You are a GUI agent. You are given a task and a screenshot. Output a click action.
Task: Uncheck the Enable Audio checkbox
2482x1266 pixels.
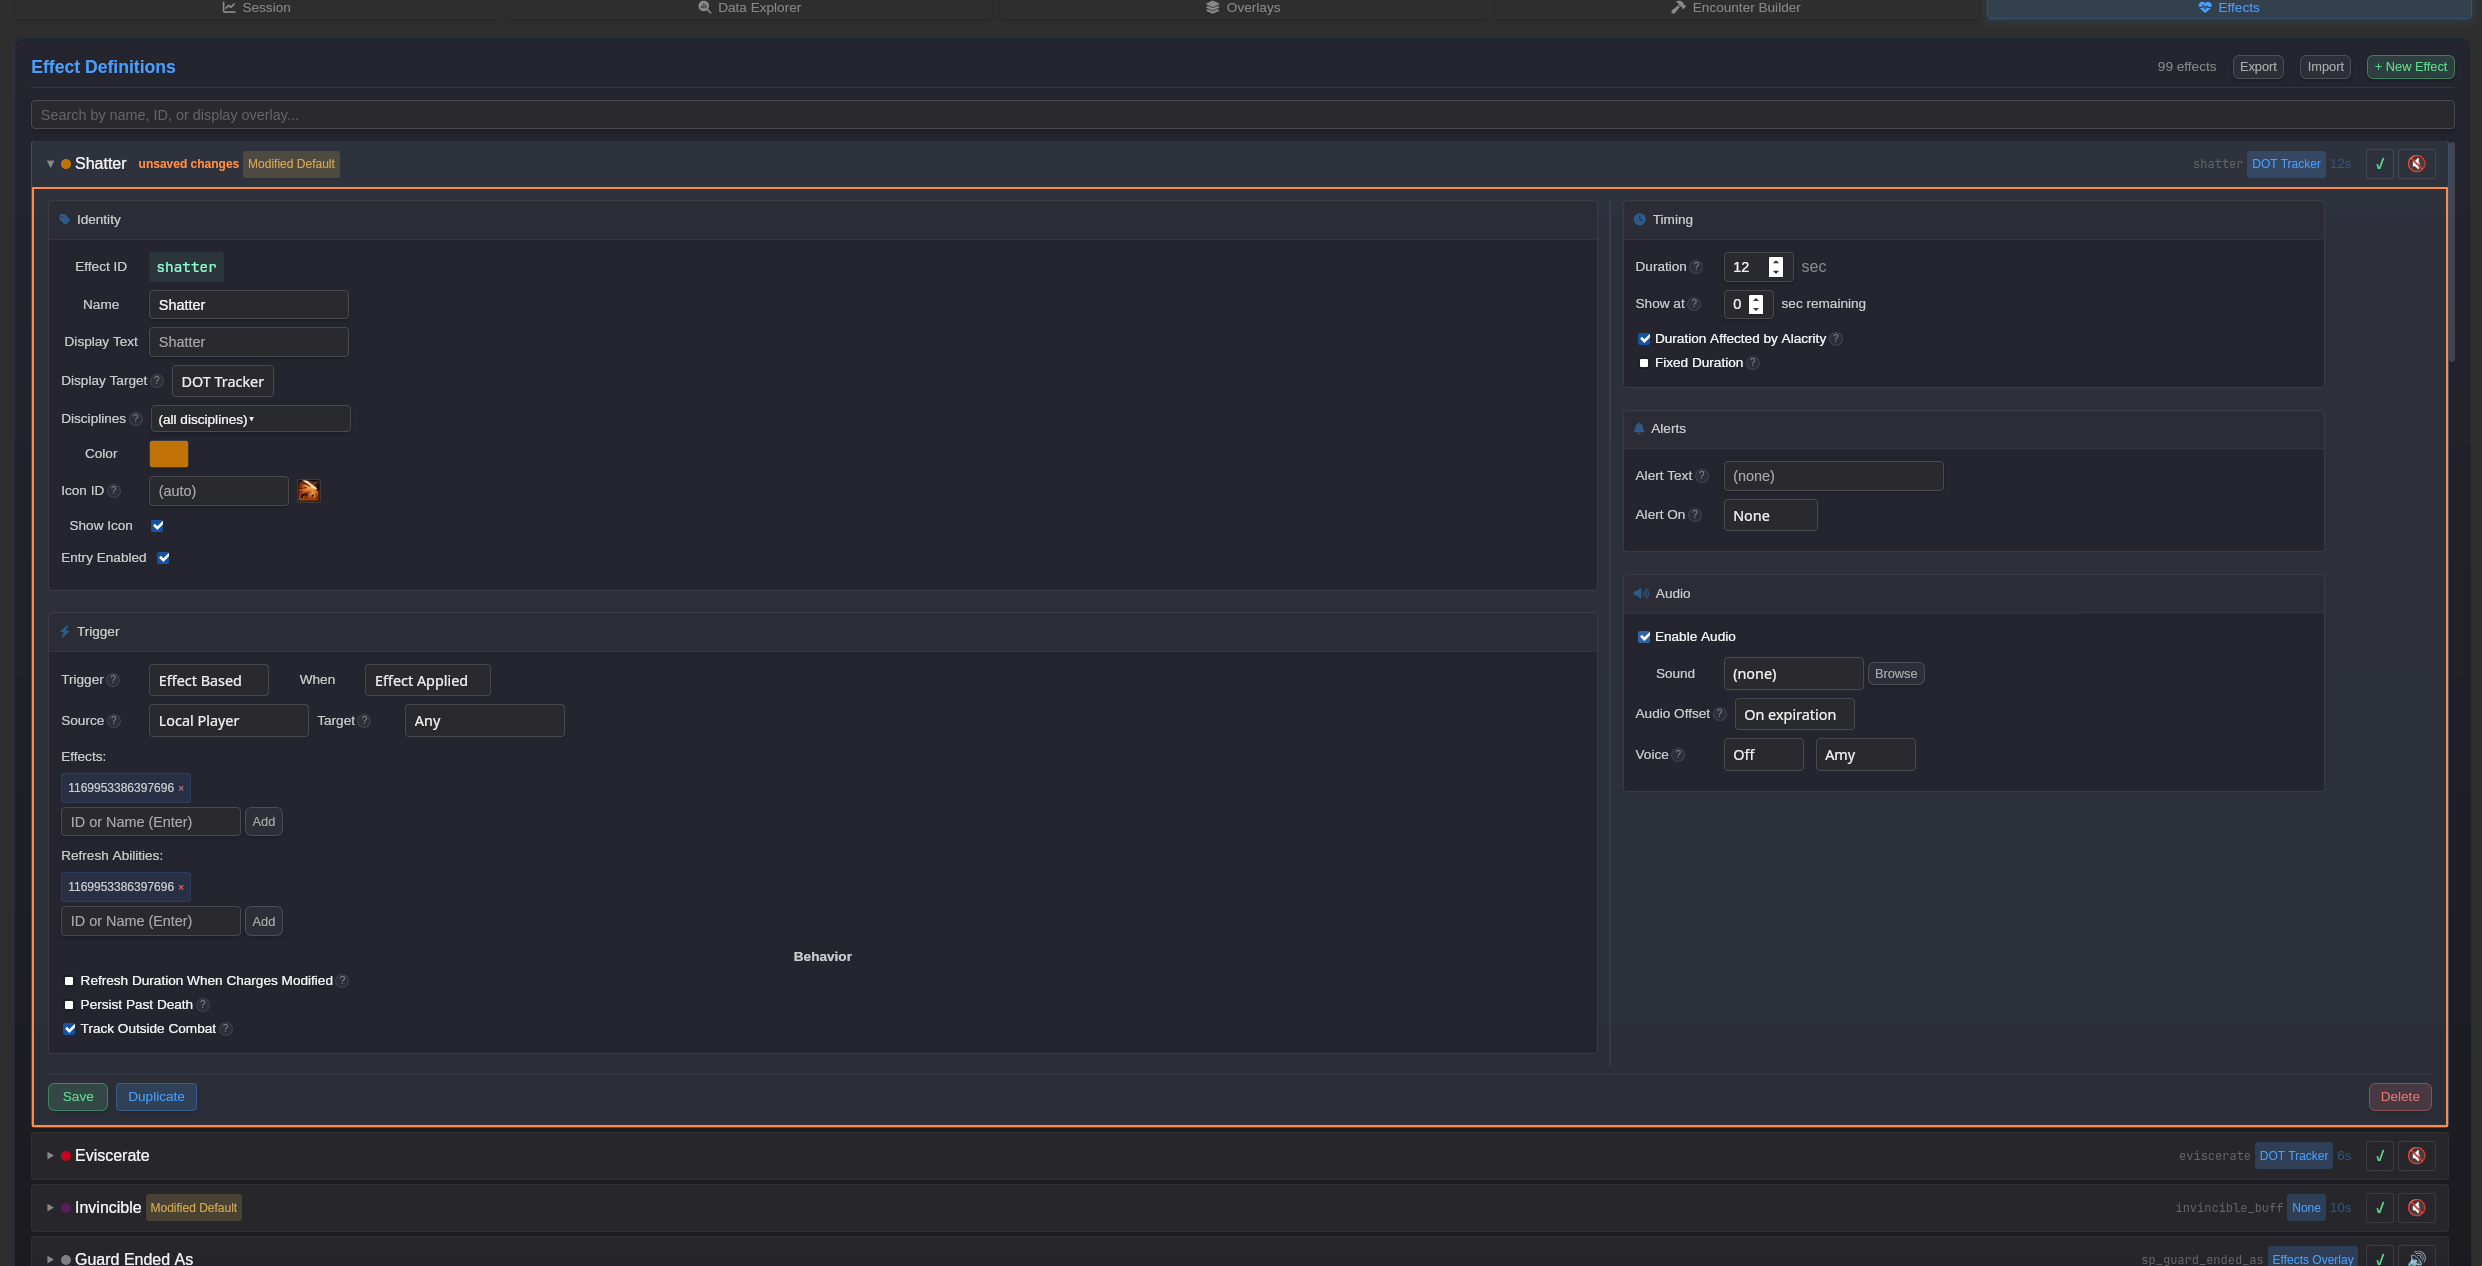(x=1644, y=636)
